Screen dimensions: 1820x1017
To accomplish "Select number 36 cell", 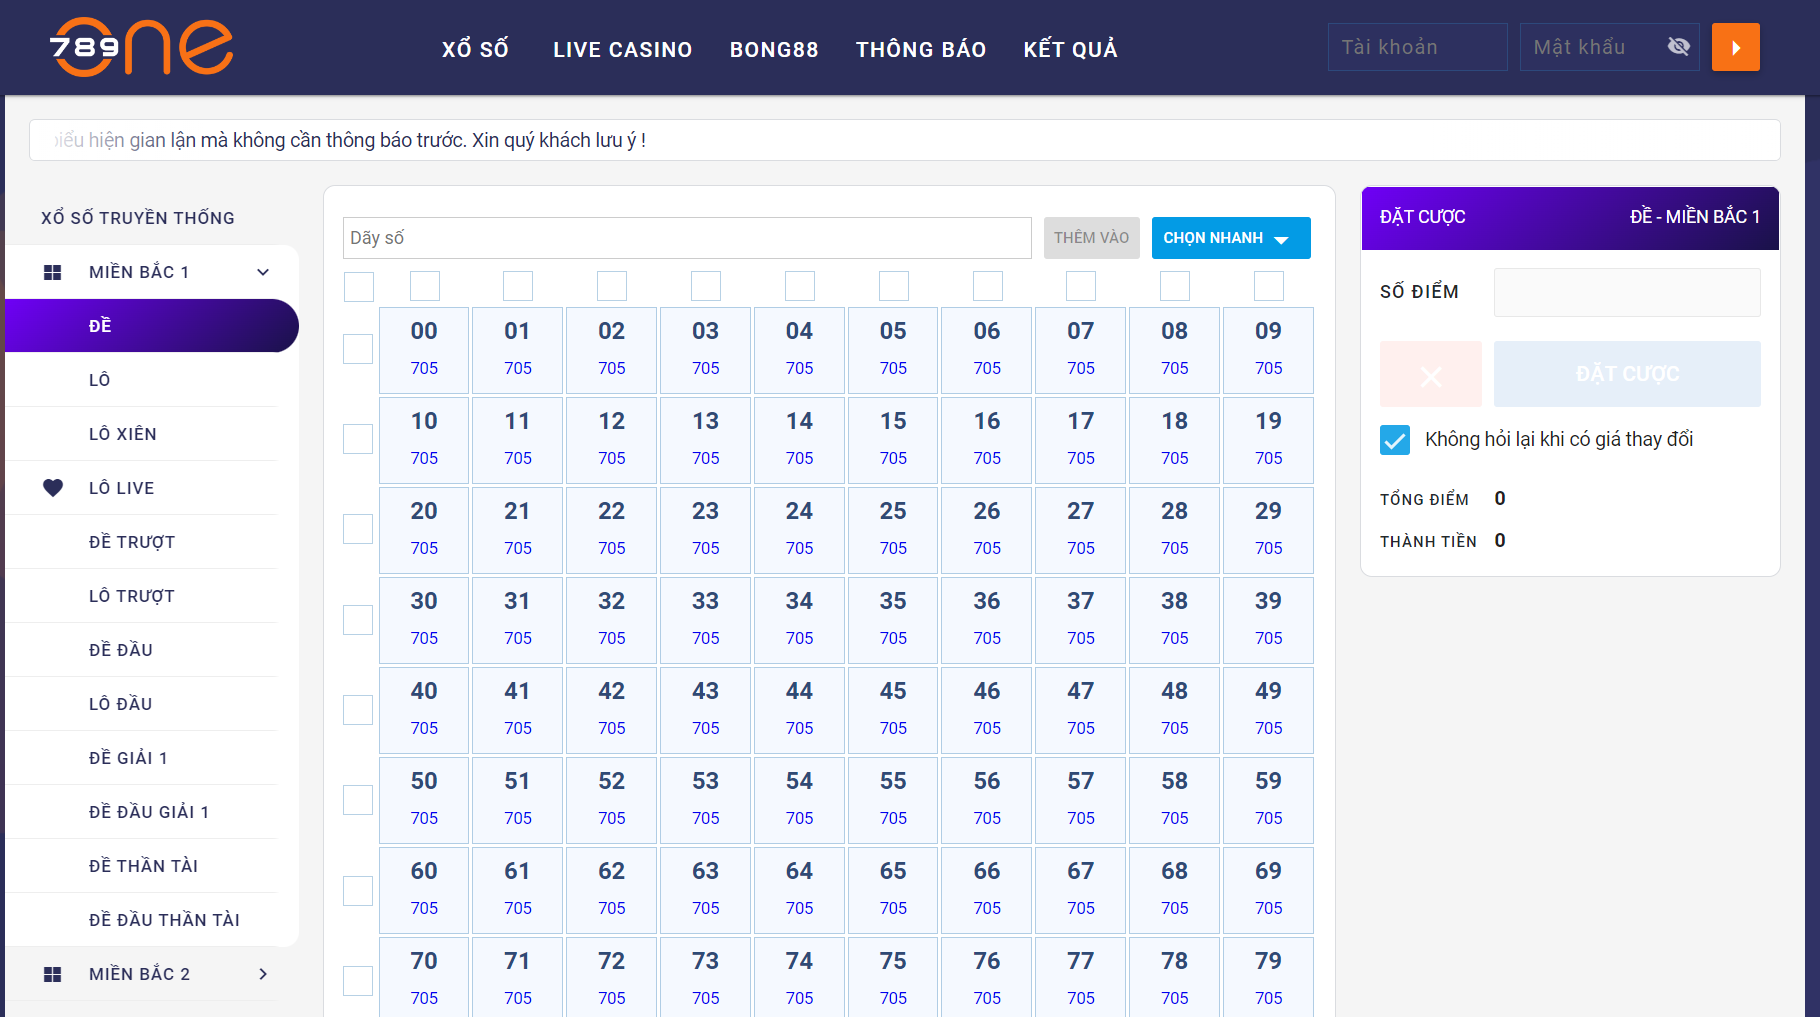I will [987, 620].
